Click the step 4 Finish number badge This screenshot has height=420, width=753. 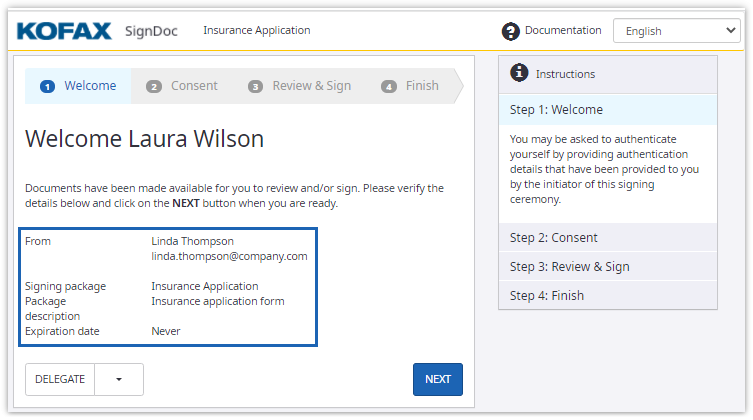389,86
